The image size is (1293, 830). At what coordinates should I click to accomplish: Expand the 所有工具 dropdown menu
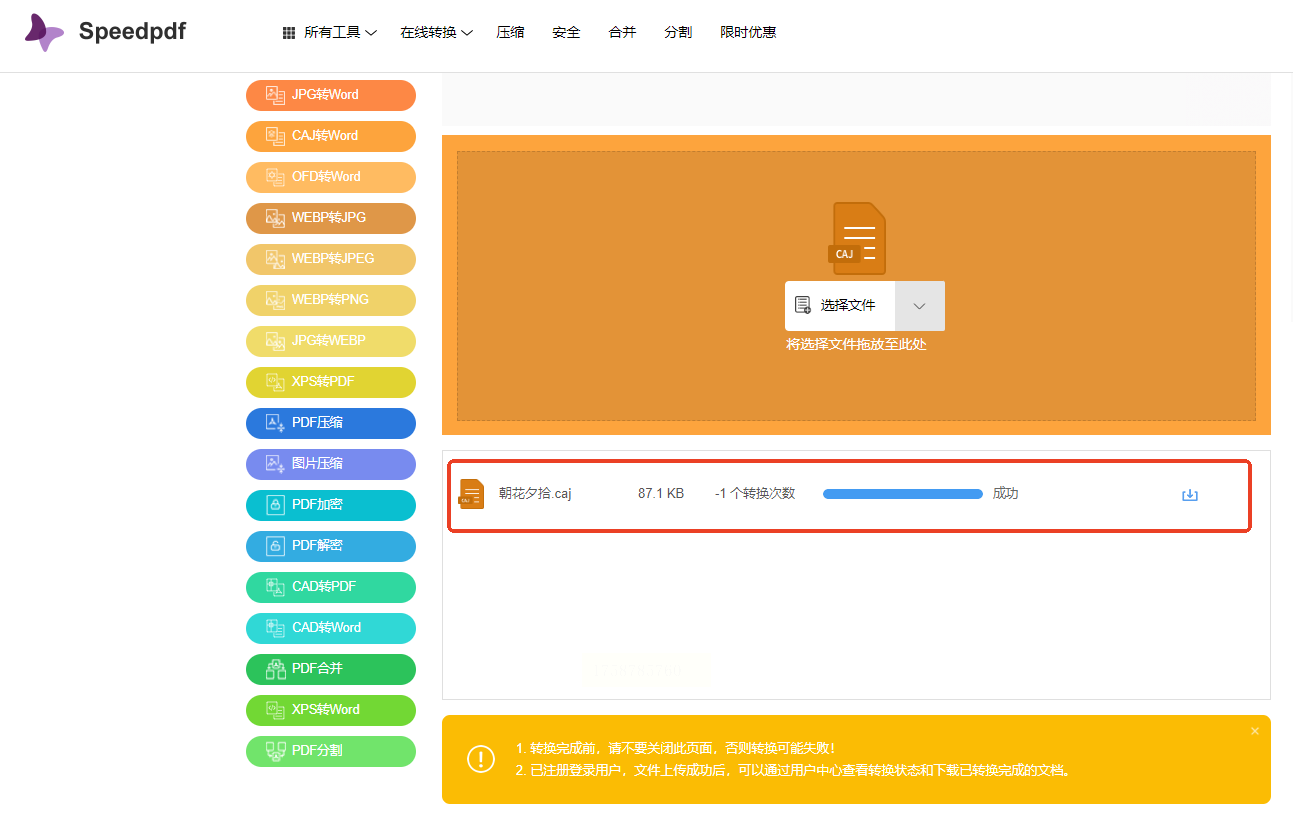(x=330, y=33)
